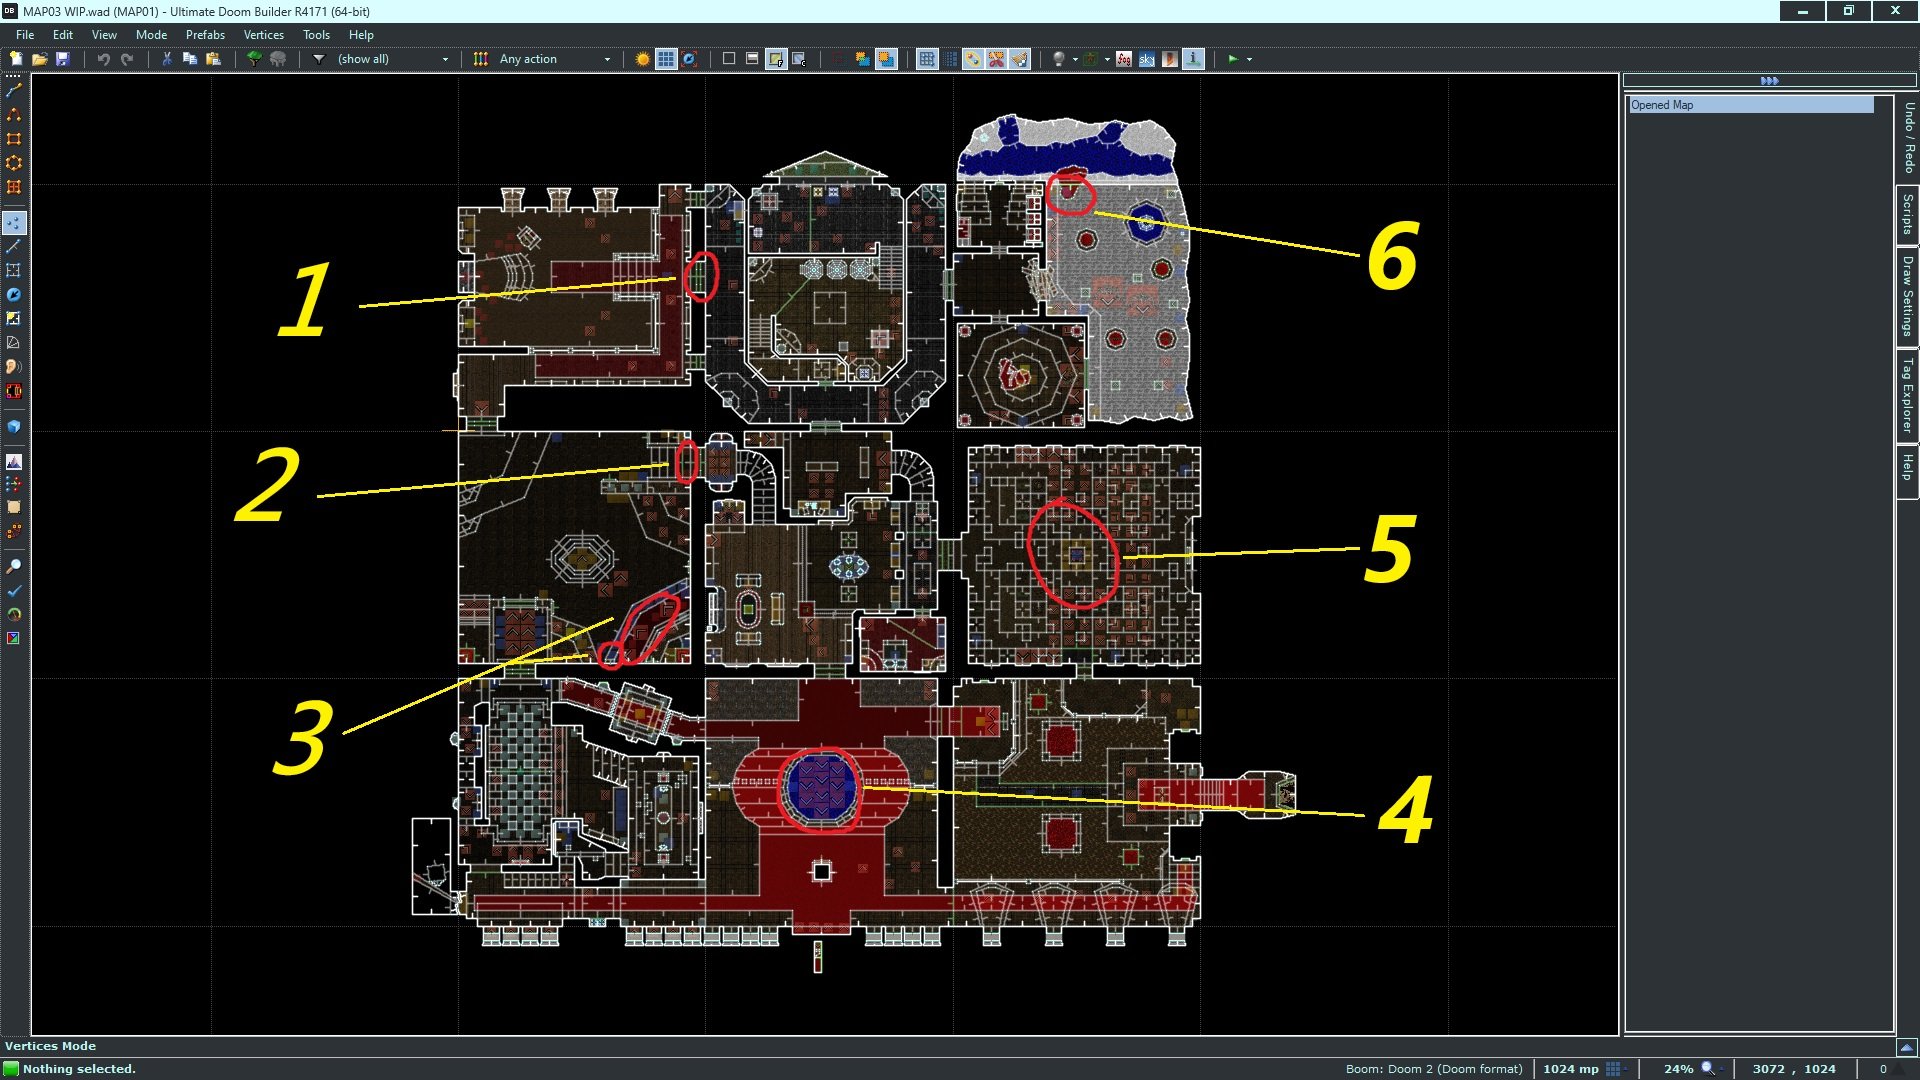Toggle auto-clear sidedef textures broom button
The width and height of the screenshot is (1920, 1080).
point(1020,59)
